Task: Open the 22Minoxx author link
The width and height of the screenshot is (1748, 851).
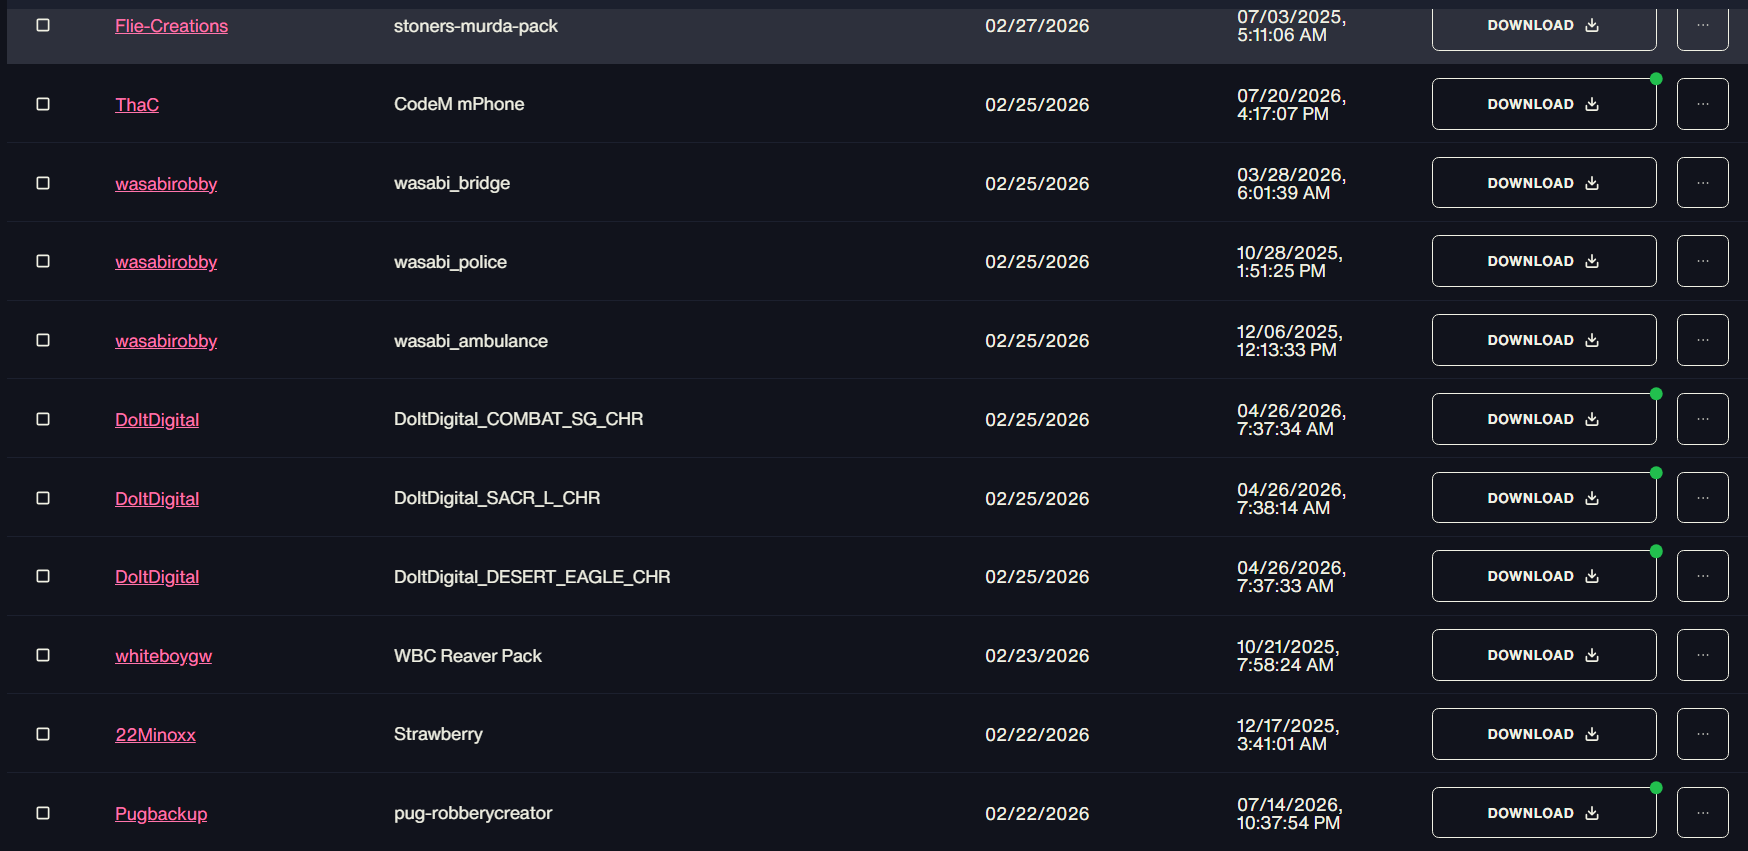Action: (x=155, y=735)
